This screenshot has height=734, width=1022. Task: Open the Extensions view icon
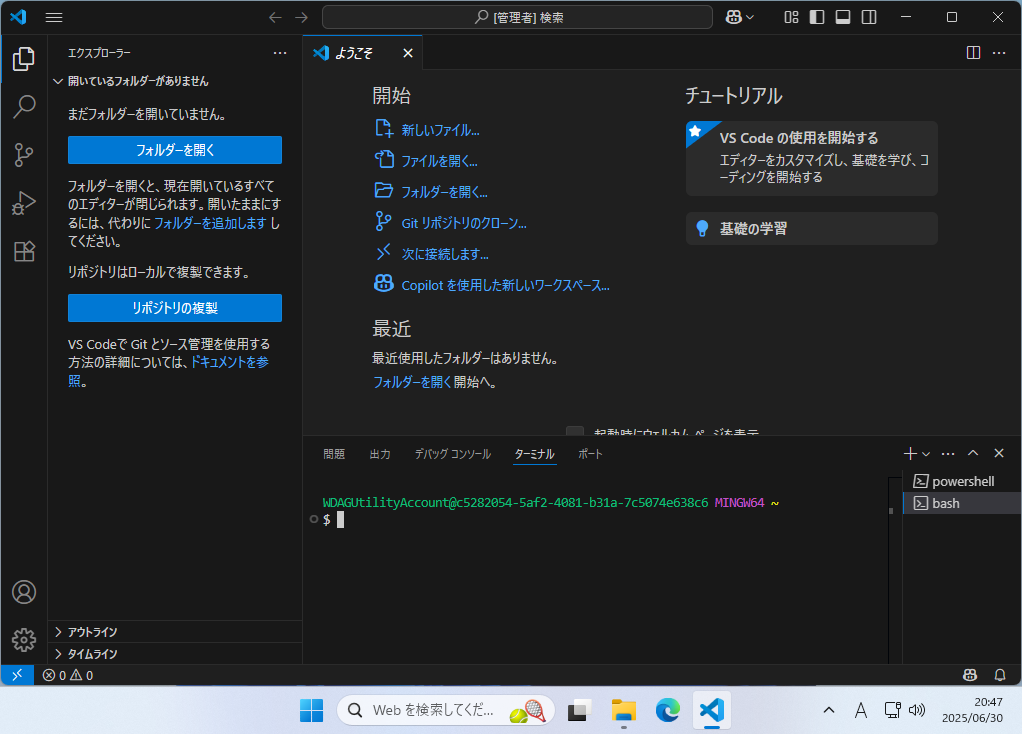[23, 251]
